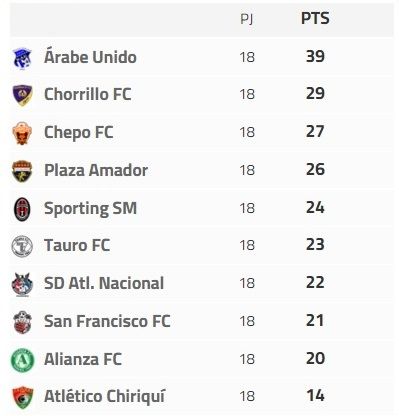The image size is (399, 416).
Task: Click the Plaza Amador team badge
Action: (x=22, y=171)
